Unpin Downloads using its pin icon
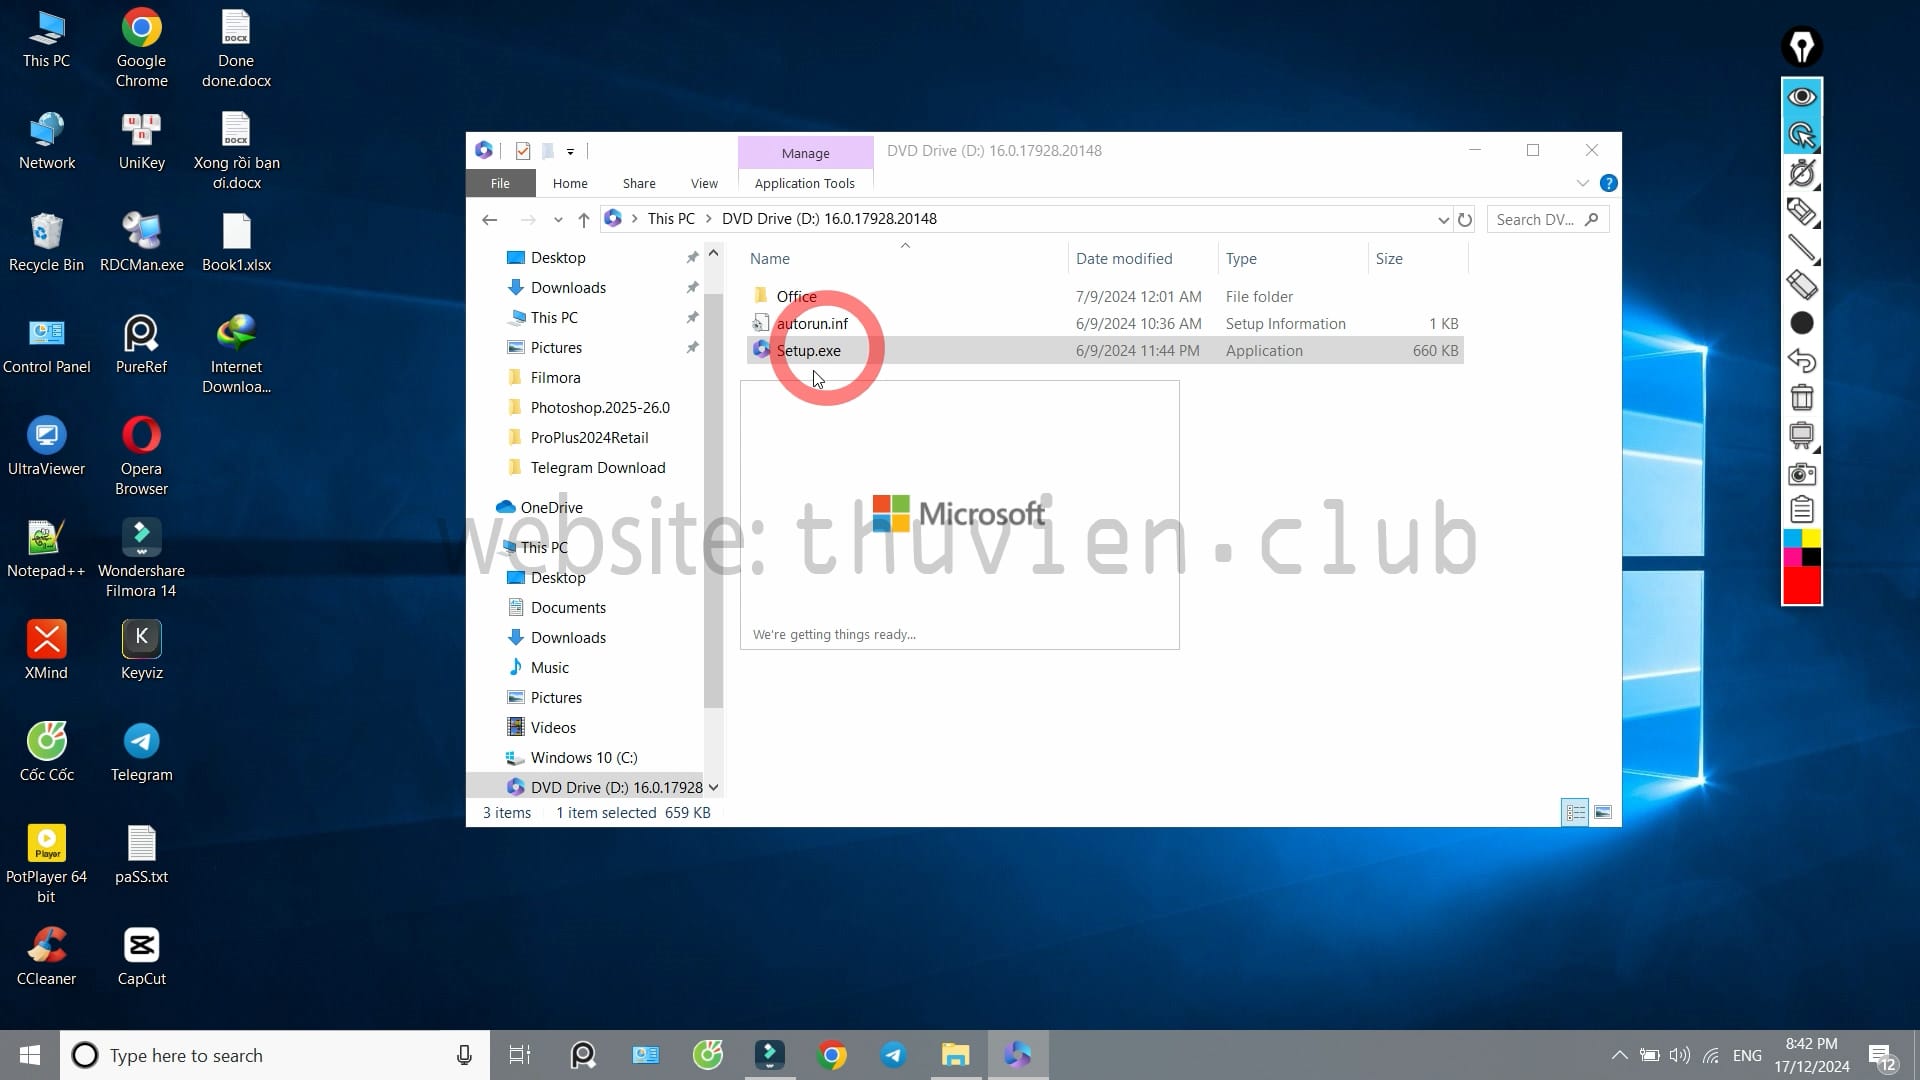1920x1080 pixels. coord(692,288)
